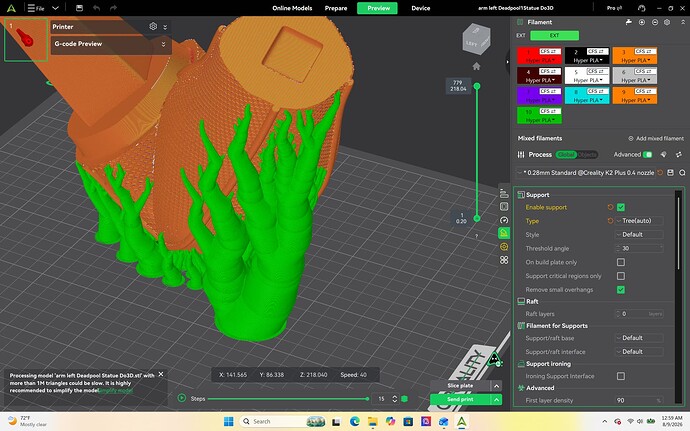
Task: Click the headset support icon in title bar
Action: (x=642, y=8)
